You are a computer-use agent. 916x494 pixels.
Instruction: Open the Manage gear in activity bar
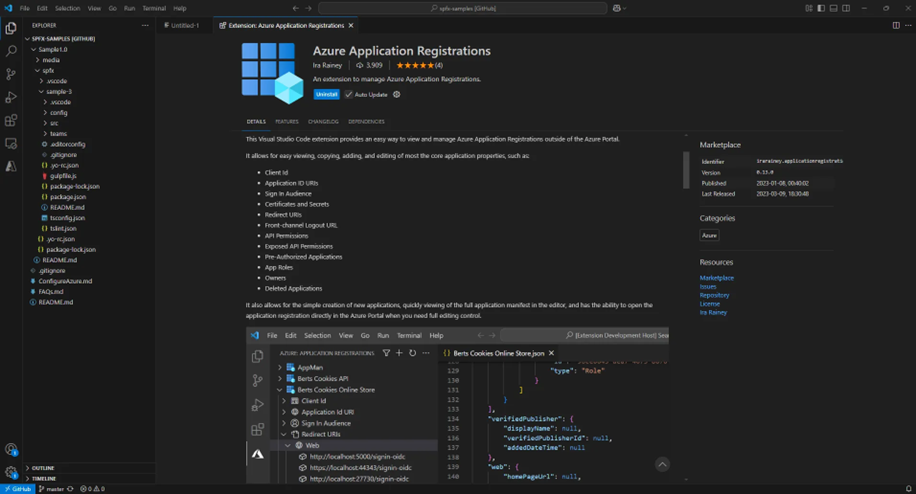click(x=11, y=472)
